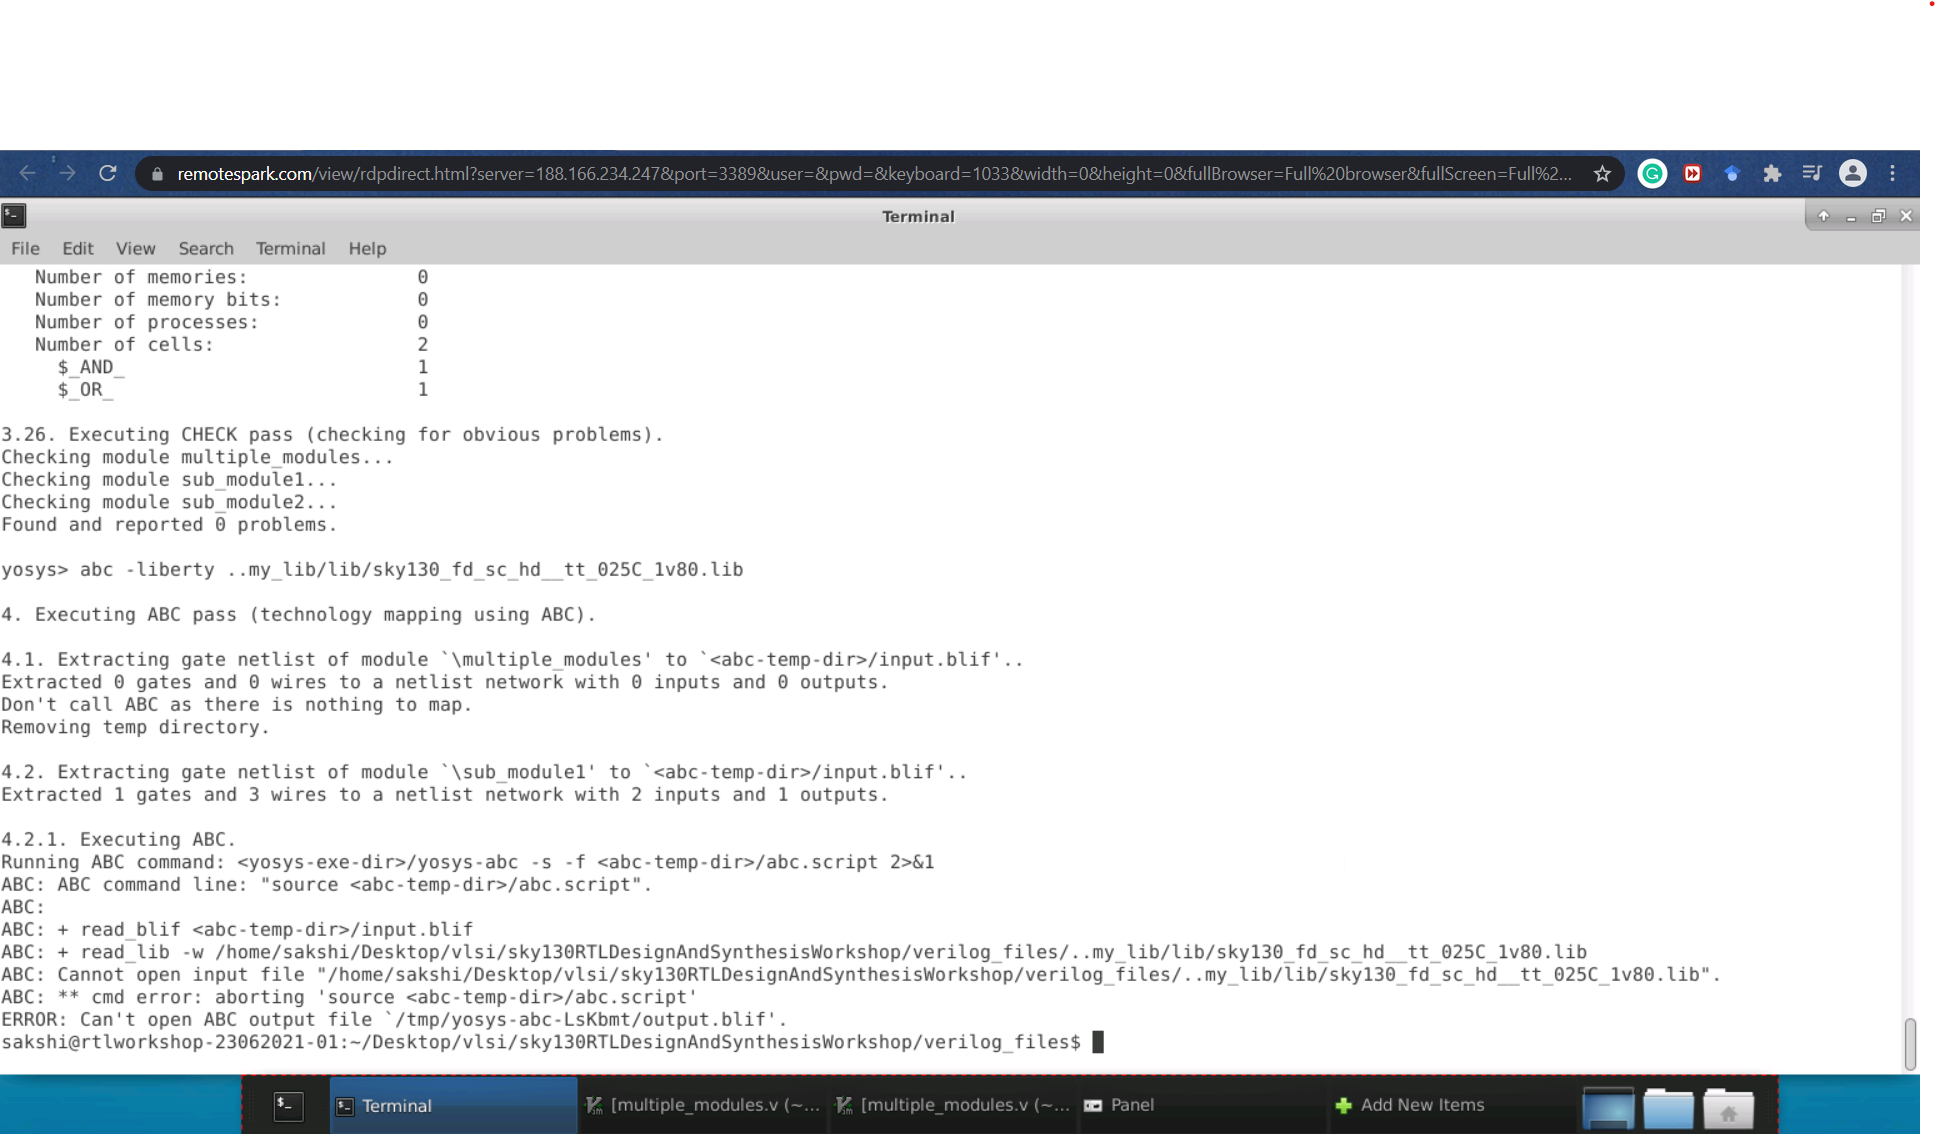This screenshot has width=1936, height=1134.
Task: Toggle the bookmark star for this page
Action: (1602, 173)
